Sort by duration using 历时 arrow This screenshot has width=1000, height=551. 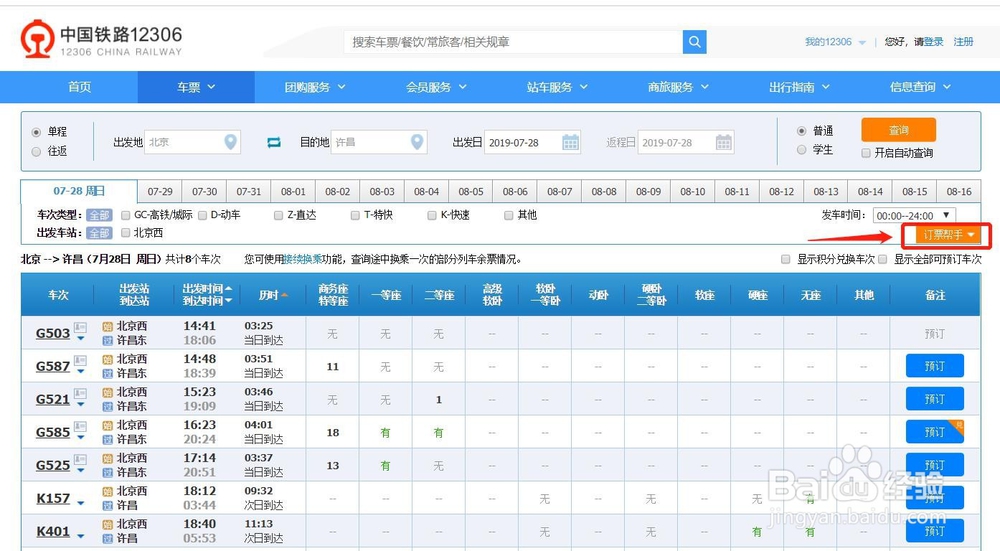coord(284,295)
